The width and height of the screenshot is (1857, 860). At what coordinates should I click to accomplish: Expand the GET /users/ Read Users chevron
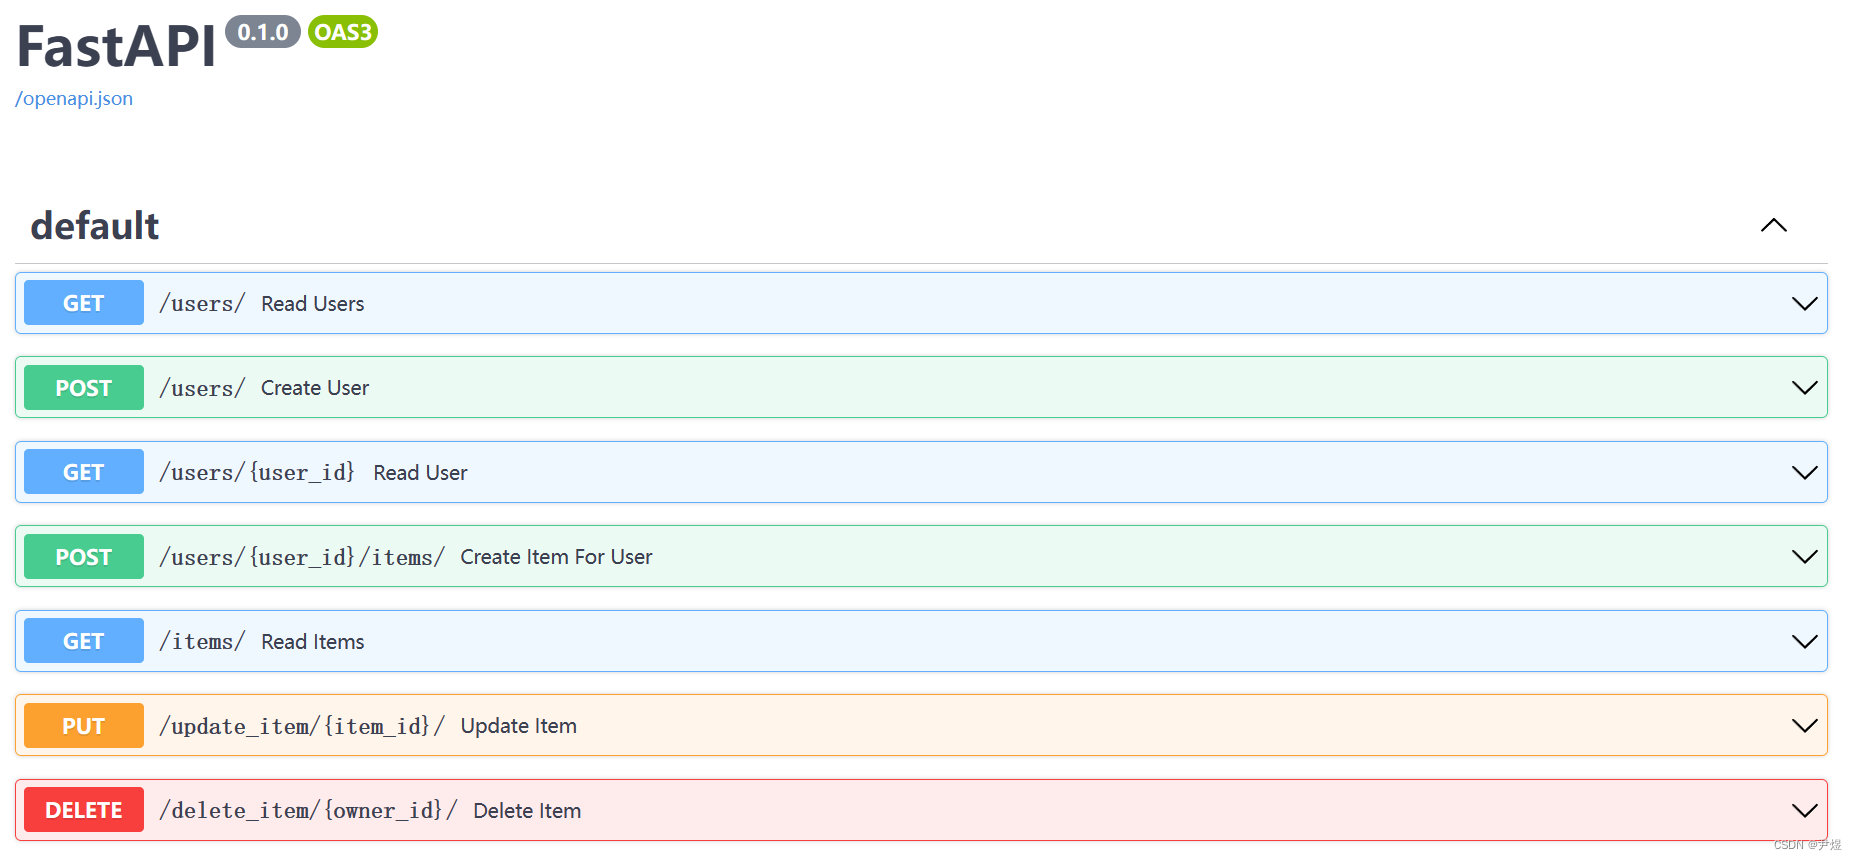click(x=1804, y=303)
